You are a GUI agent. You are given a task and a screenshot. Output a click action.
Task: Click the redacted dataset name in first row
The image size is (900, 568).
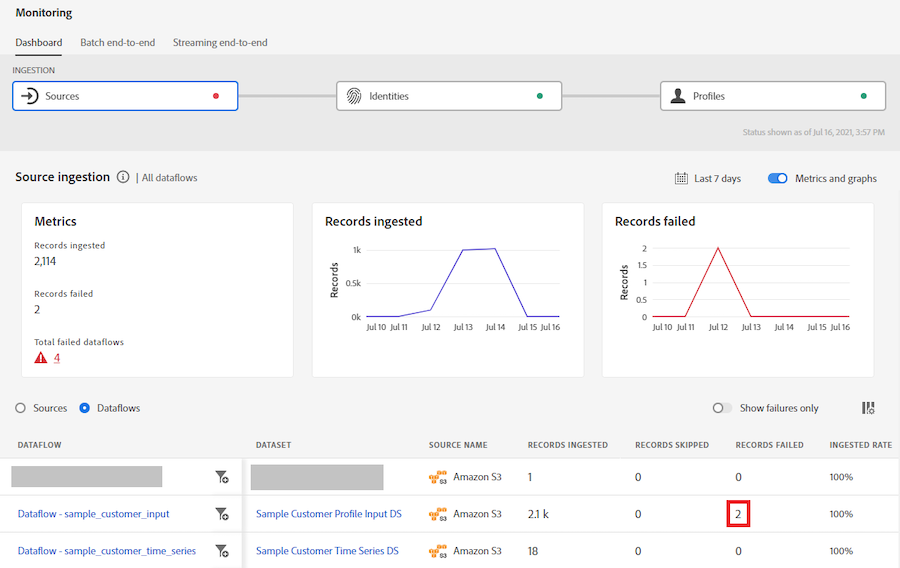(317, 477)
